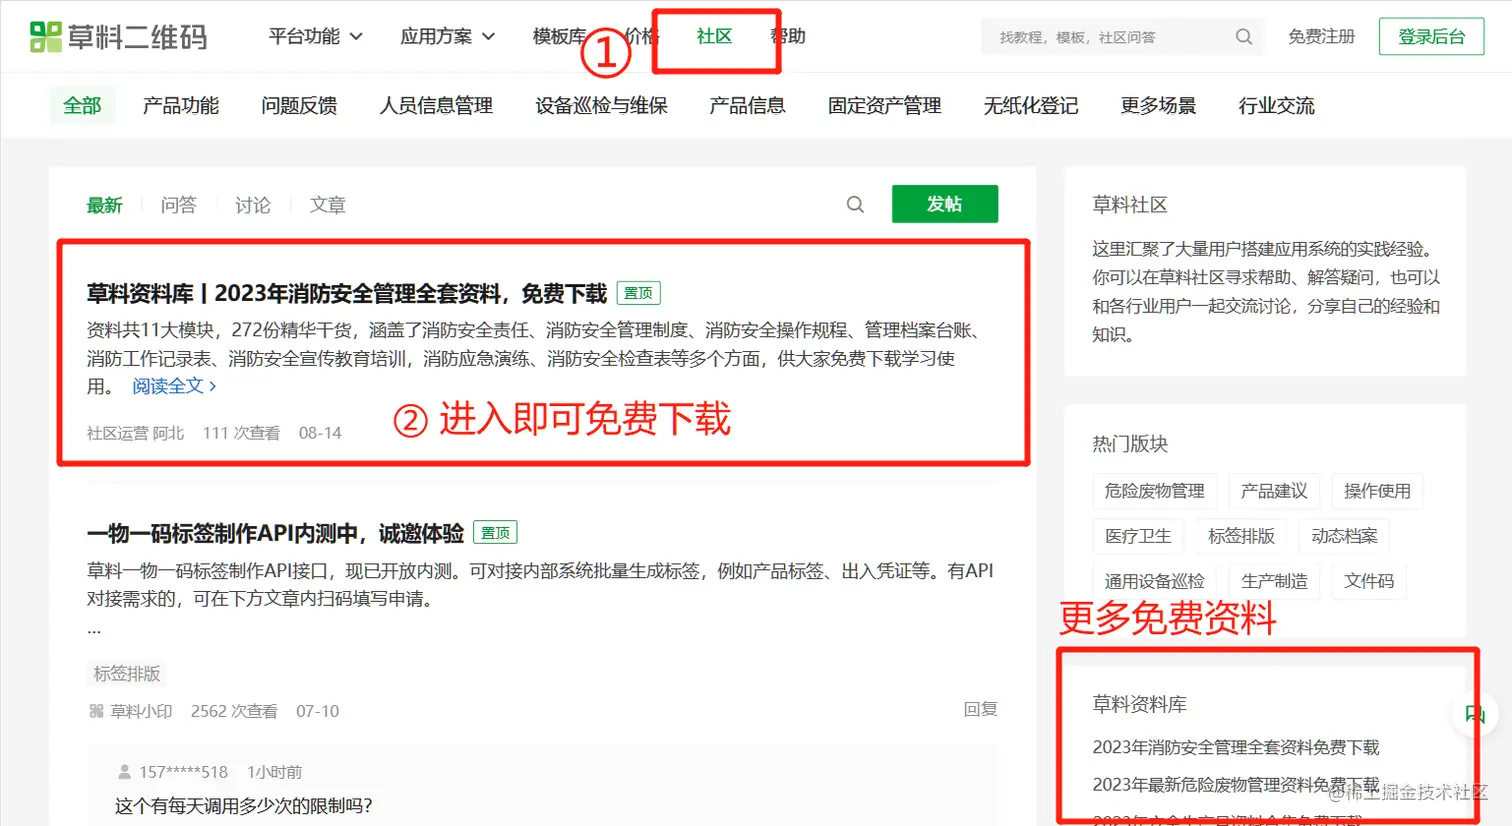Open post 一物一码标签制作API内测中

pos(275,533)
